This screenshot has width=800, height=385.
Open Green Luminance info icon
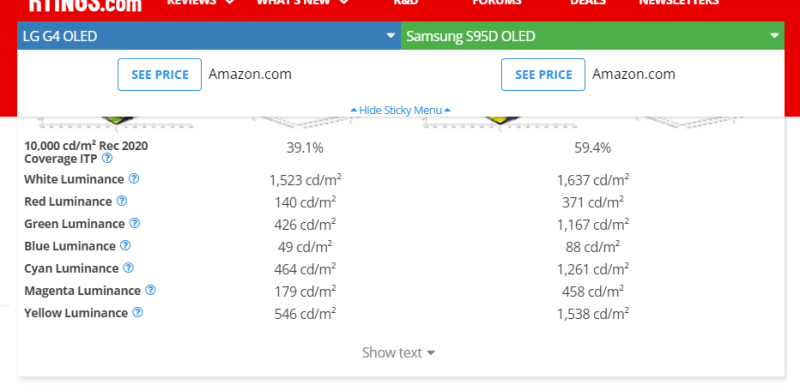(x=134, y=223)
